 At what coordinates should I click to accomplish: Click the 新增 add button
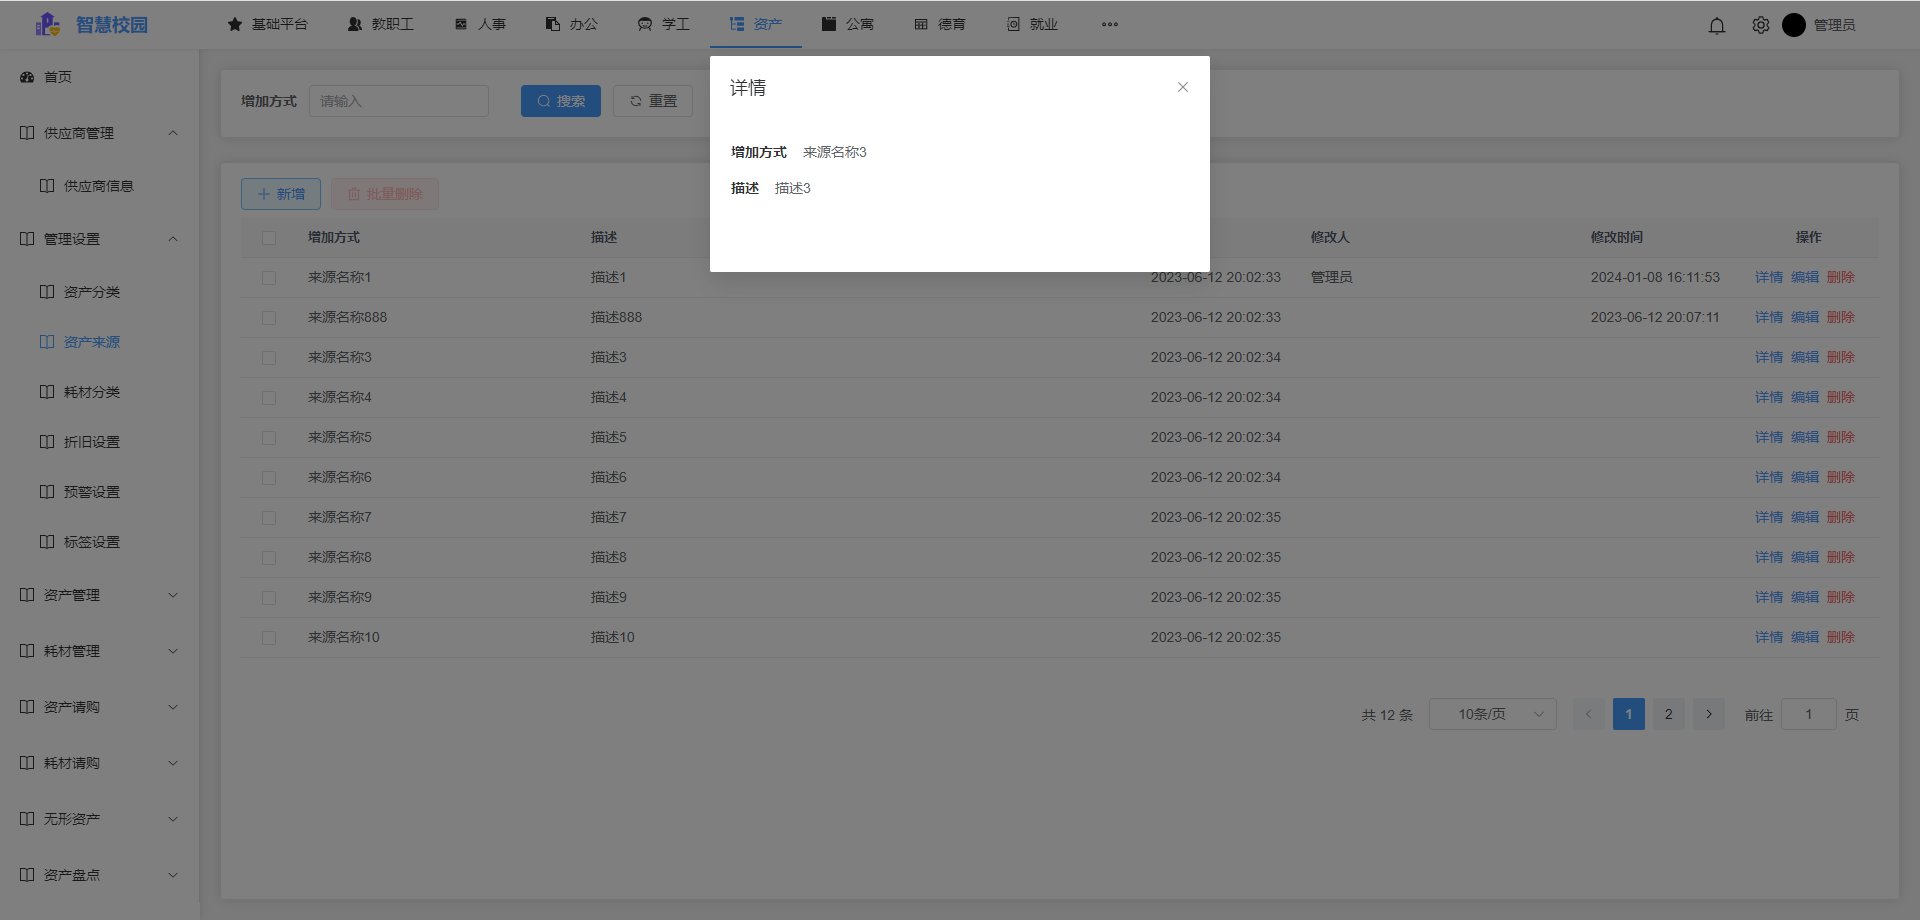(280, 193)
